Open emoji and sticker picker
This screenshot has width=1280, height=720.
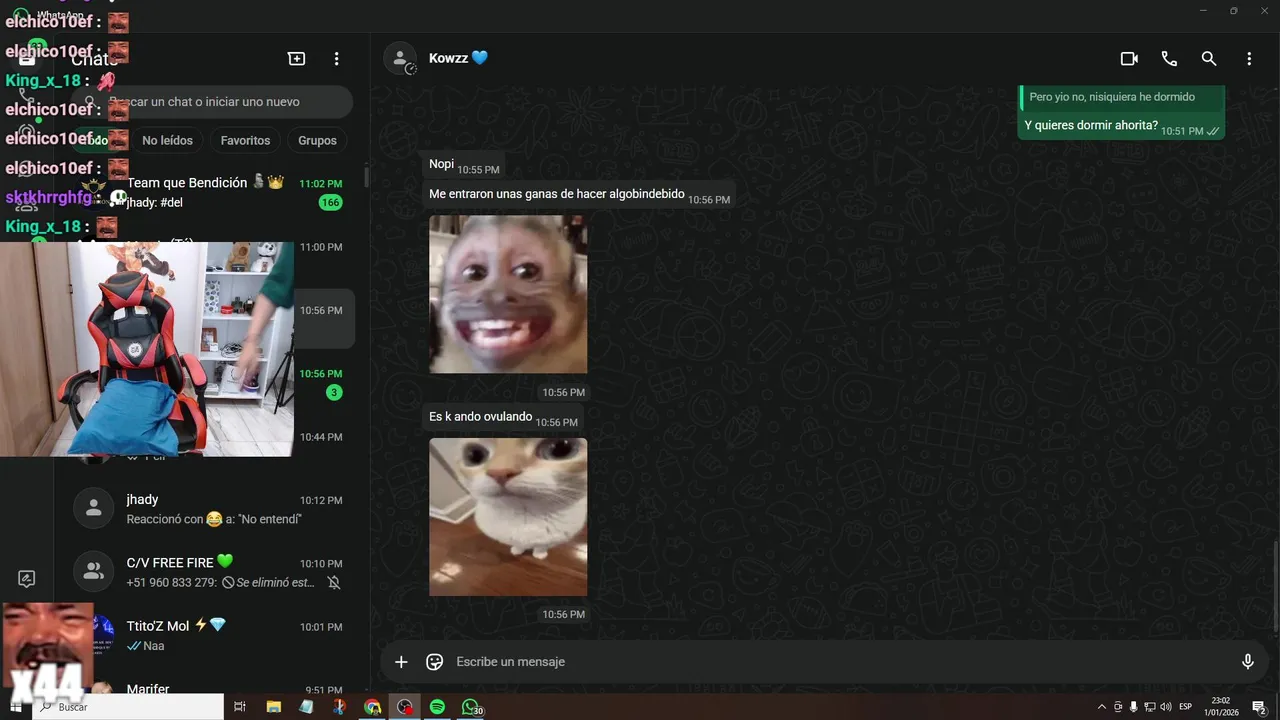click(x=434, y=662)
